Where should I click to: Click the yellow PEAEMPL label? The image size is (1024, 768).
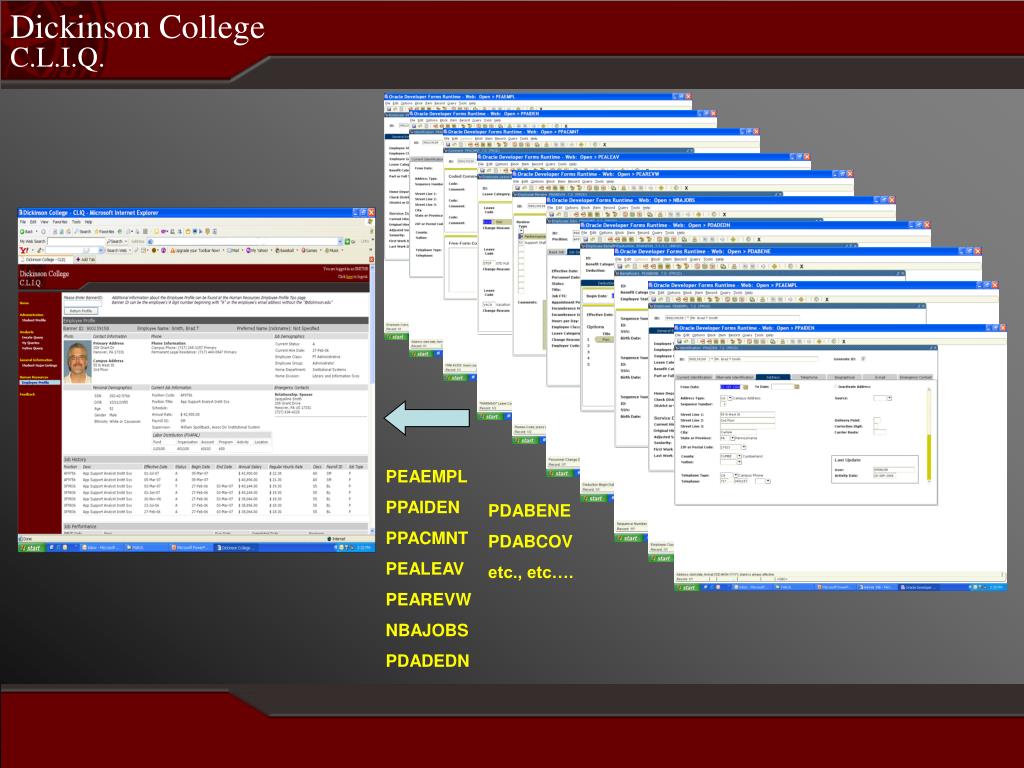(426, 477)
